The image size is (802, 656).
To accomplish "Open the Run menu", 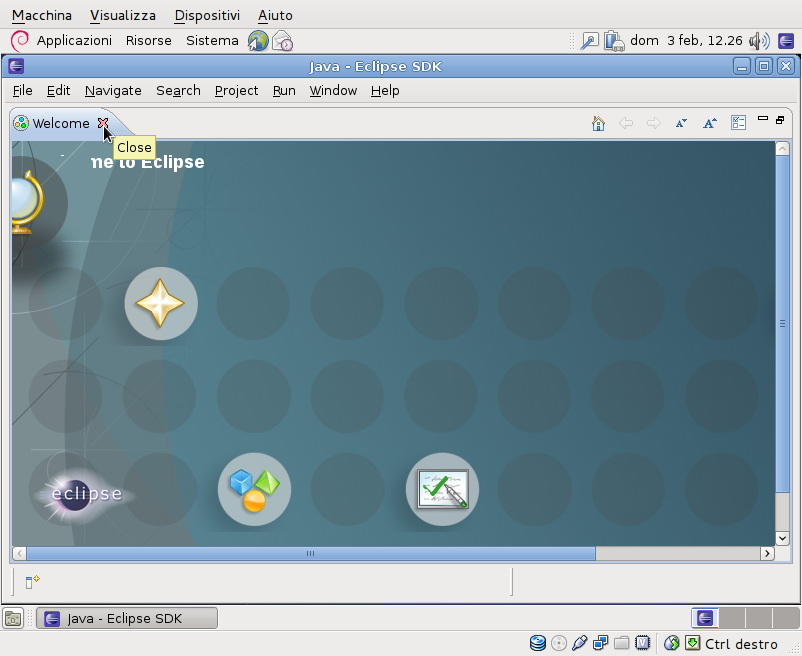I will 284,91.
